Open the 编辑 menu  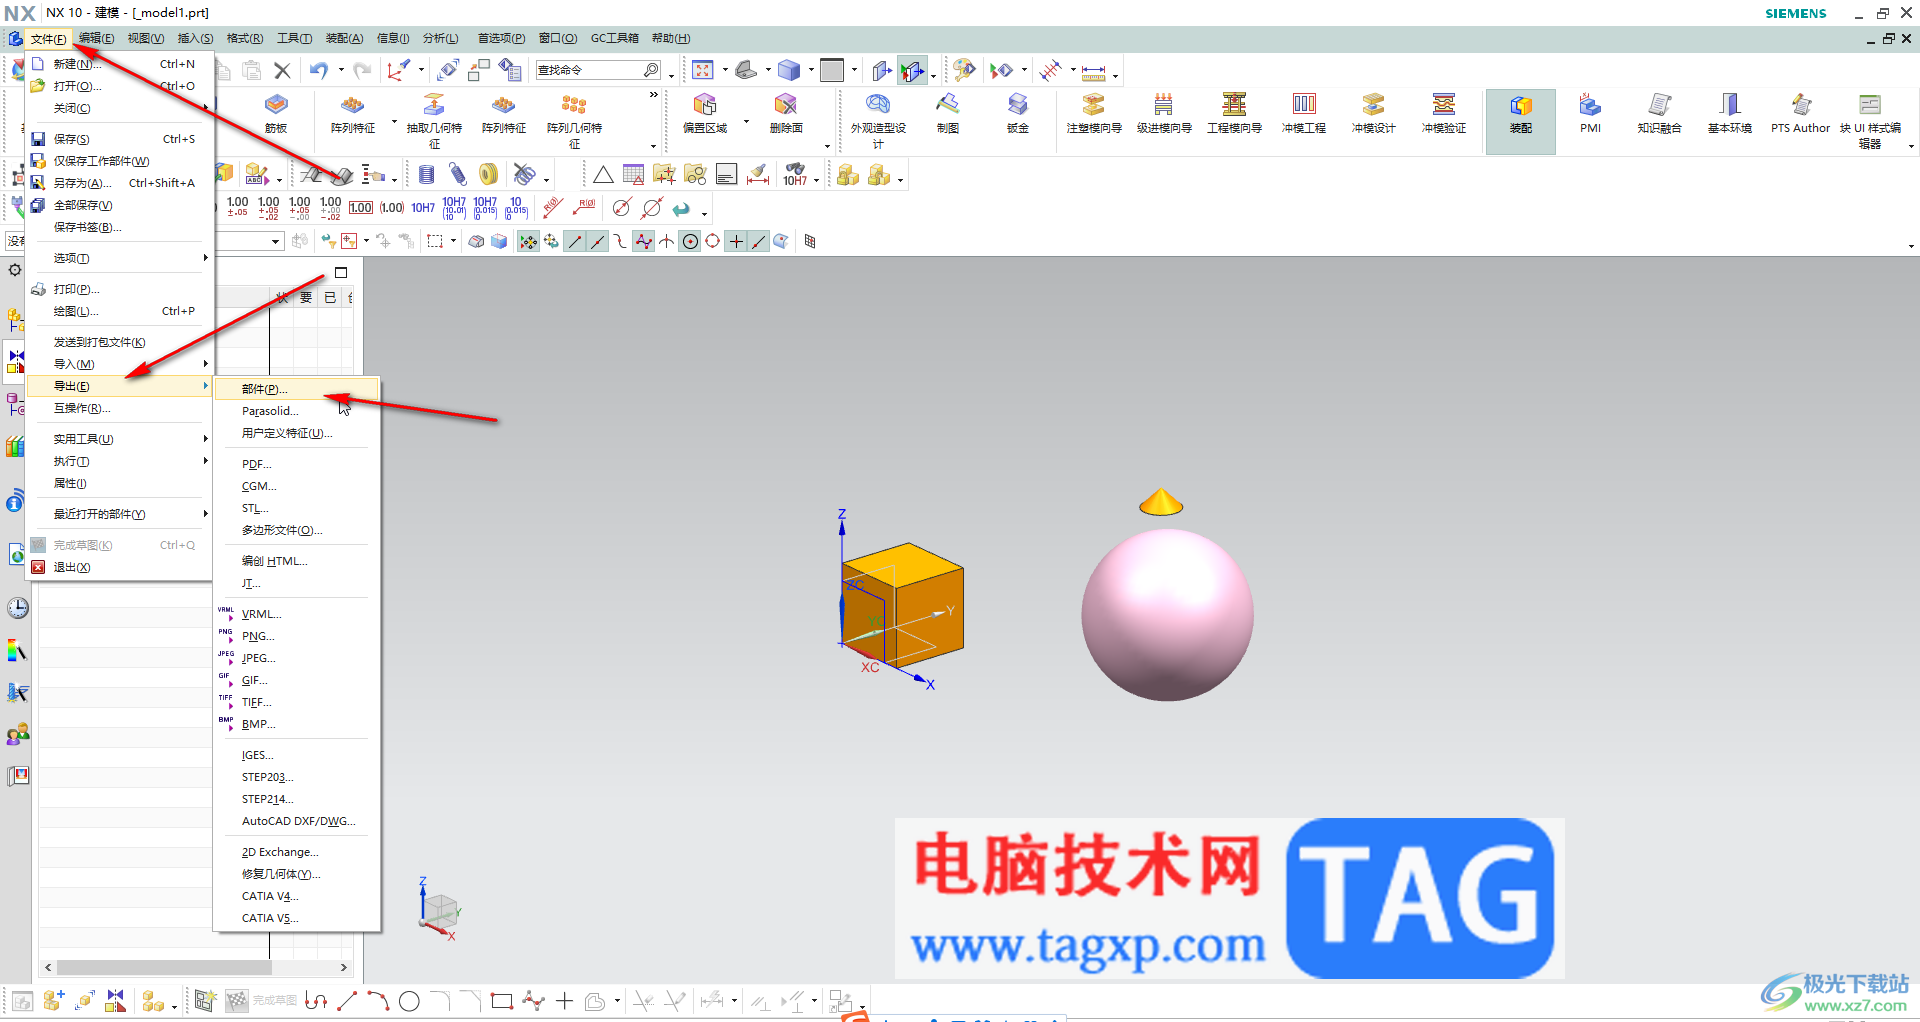coord(96,38)
